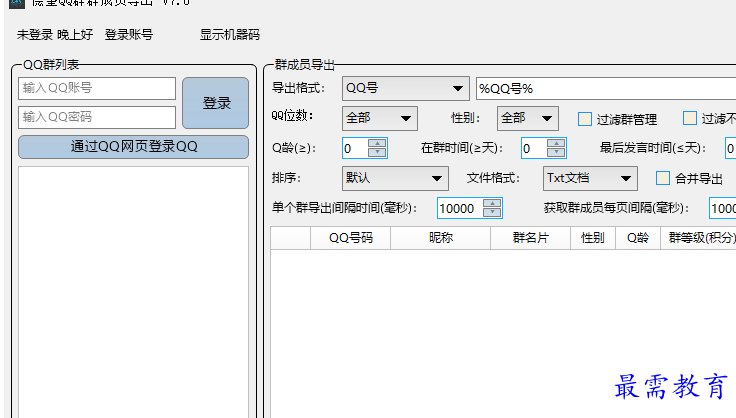This screenshot has width=736, height=418.
Task: Click the 群名片 column header
Action: click(x=530, y=238)
